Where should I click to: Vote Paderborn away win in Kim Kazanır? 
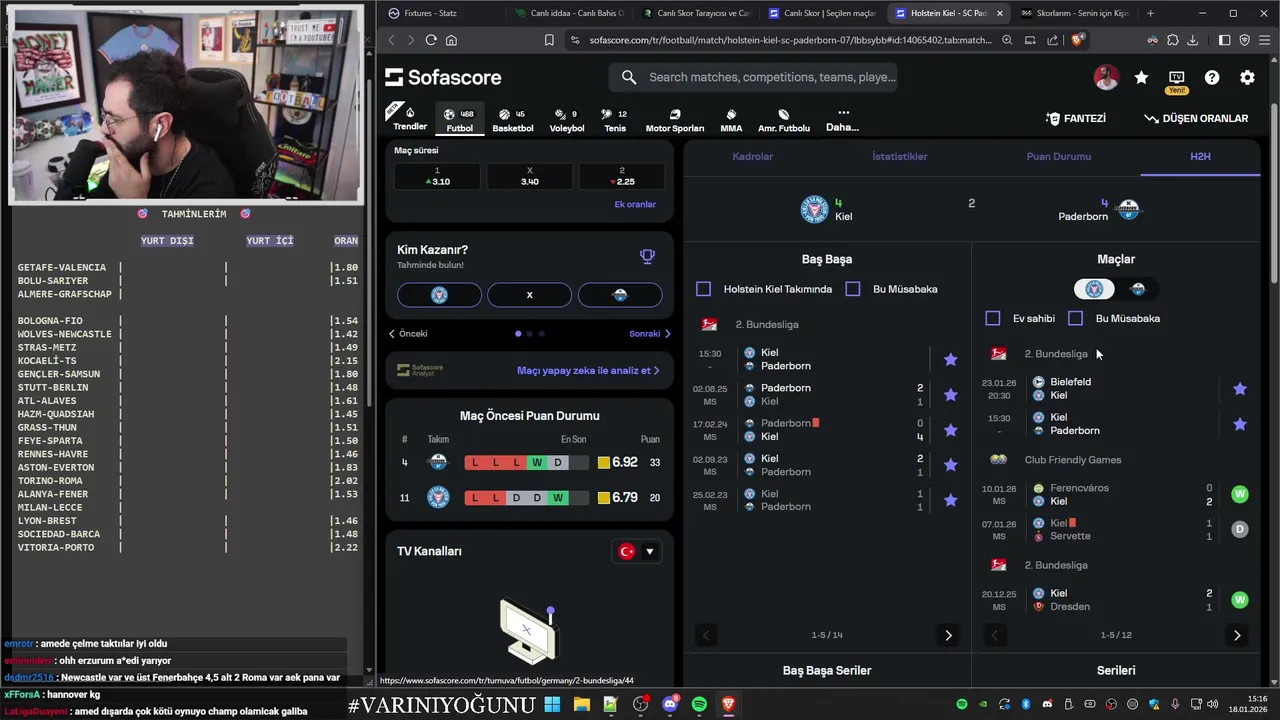coord(620,295)
